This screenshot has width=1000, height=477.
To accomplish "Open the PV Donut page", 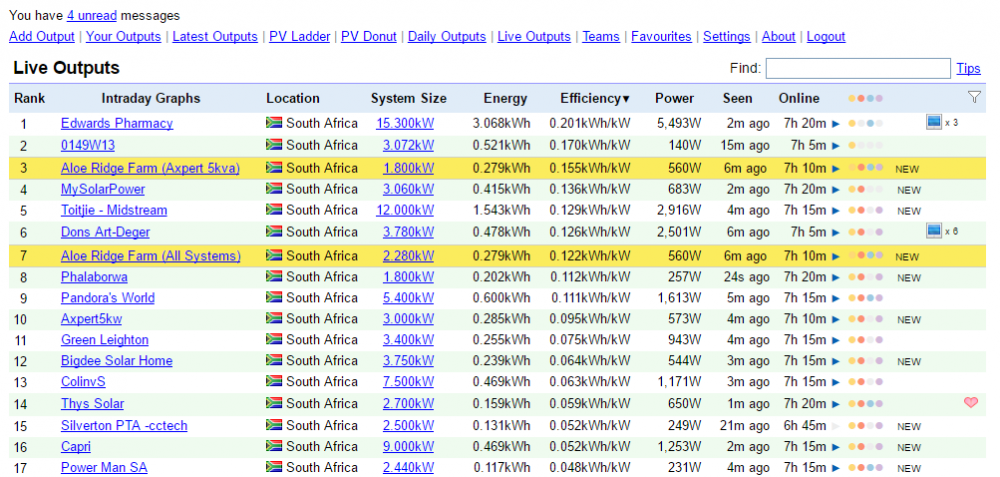I will coord(369,36).
